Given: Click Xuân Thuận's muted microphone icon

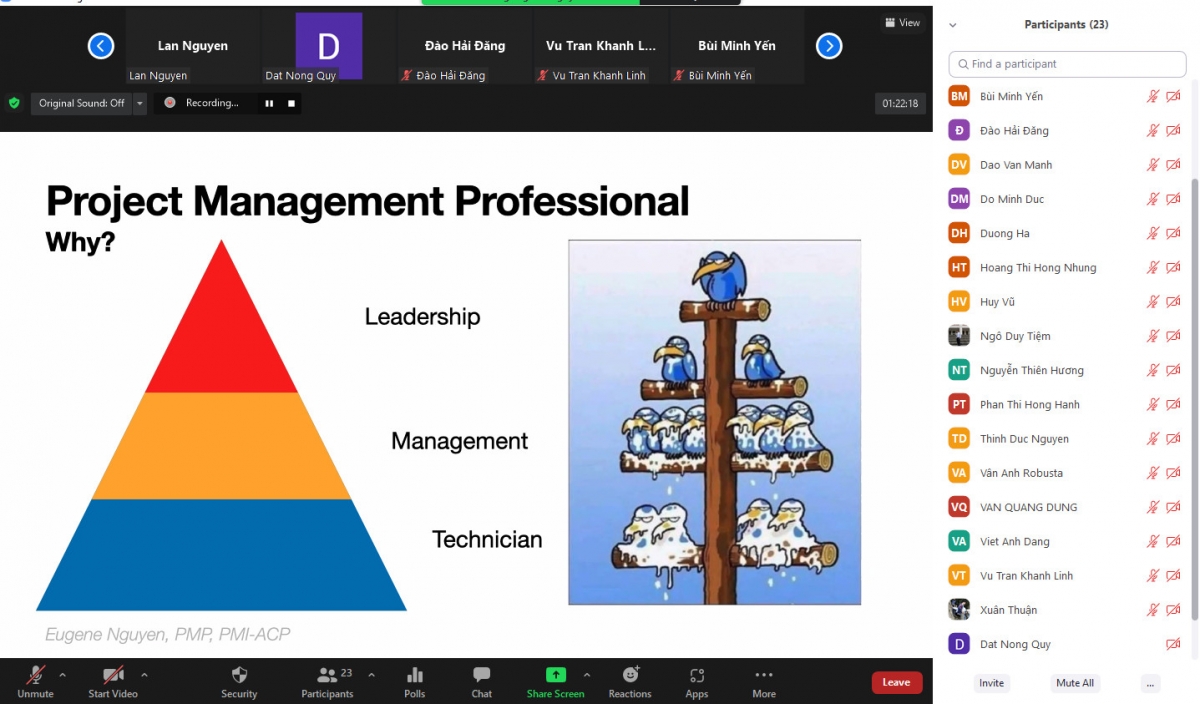Looking at the screenshot, I should 1153,610.
